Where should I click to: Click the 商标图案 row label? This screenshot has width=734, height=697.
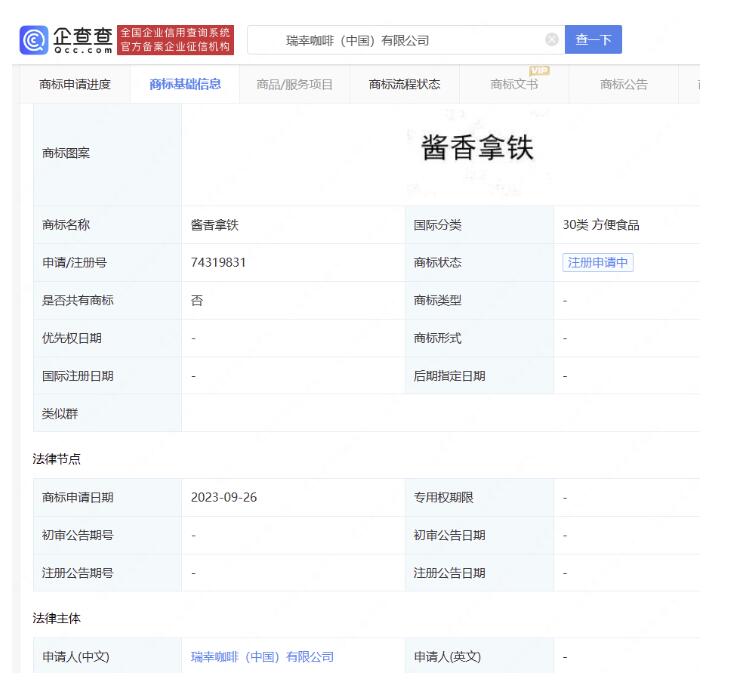pyautogui.click(x=66, y=154)
